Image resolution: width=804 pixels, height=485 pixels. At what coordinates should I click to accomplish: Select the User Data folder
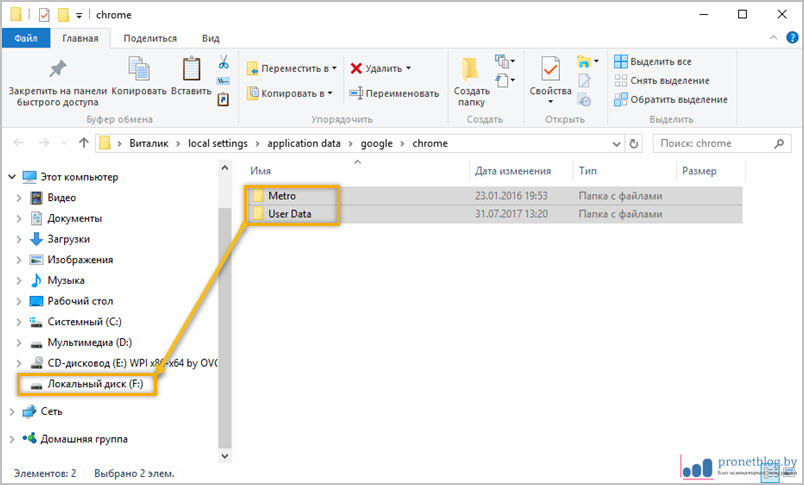[x=289, y=213]
